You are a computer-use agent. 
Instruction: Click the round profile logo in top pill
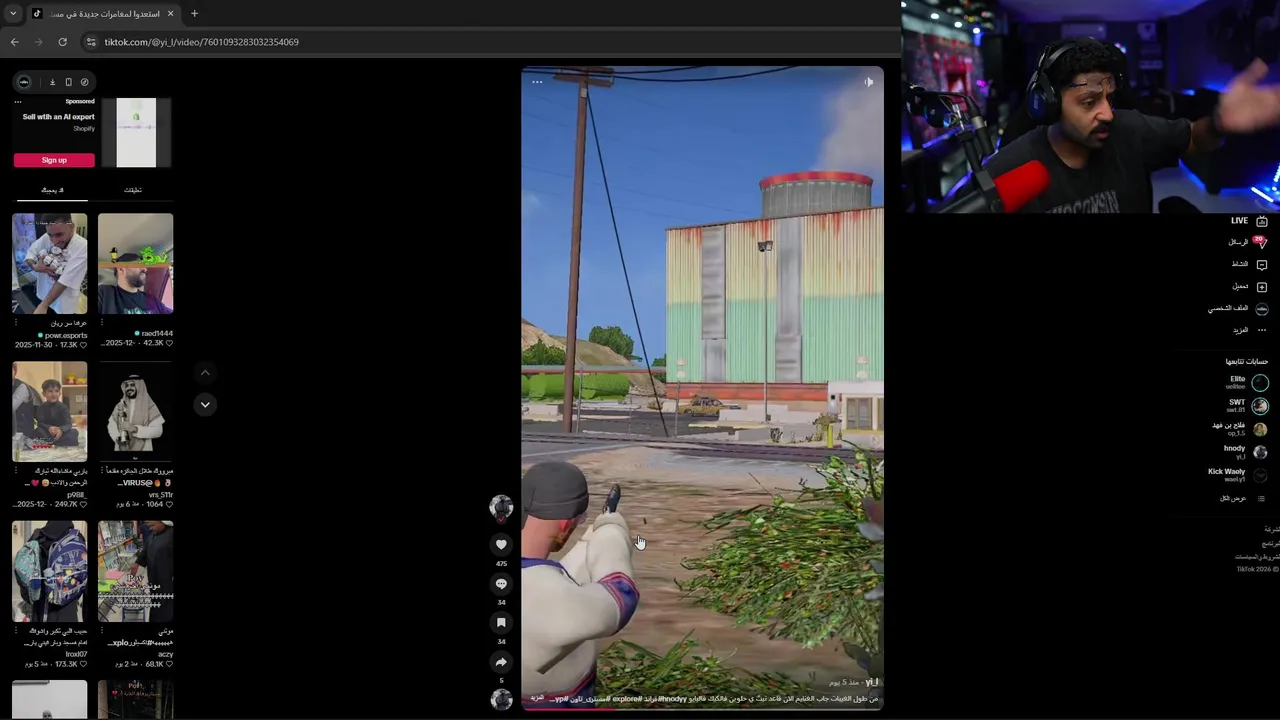[24, 82]
